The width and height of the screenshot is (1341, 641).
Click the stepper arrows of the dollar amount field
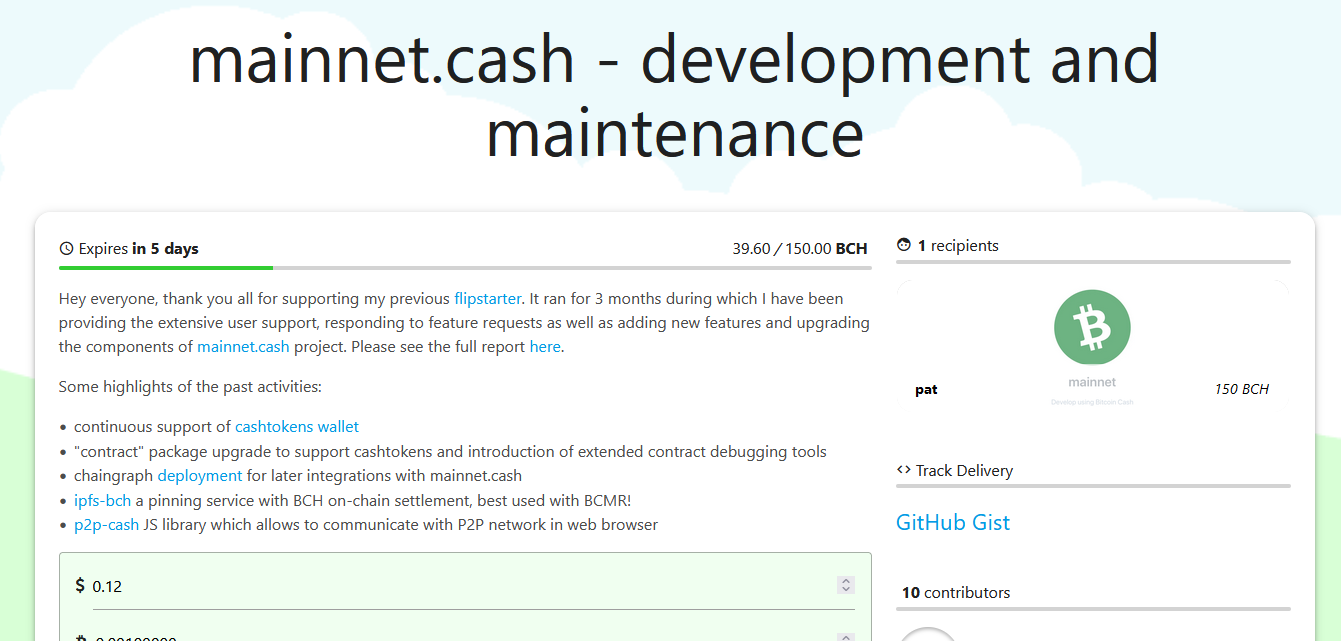click(846, 586)
